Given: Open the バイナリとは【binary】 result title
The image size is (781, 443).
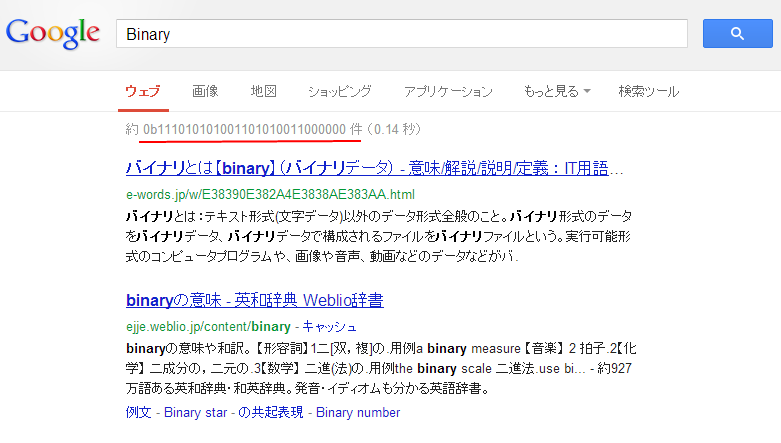Looking at the screenshot, I should pyautogui.click(x=375, y=166).
